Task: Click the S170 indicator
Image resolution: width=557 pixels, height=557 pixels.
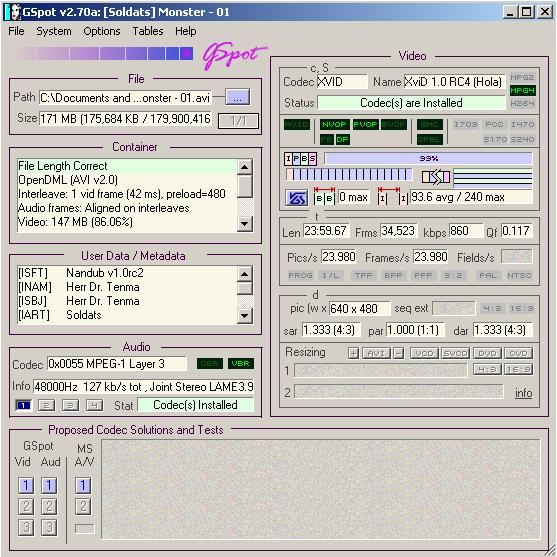Action: click(495, 139)
